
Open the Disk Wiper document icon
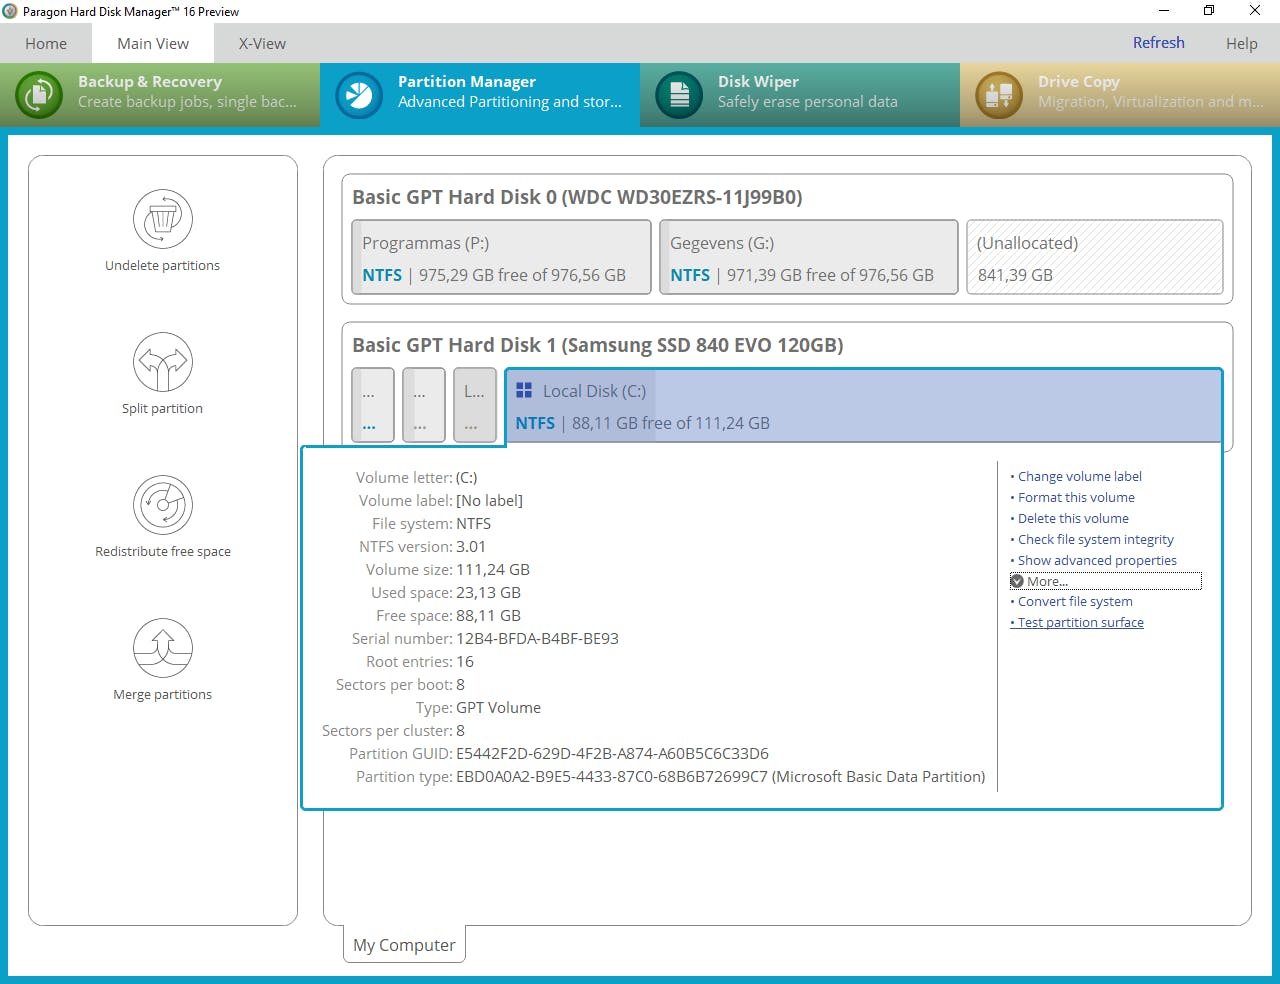679,95
